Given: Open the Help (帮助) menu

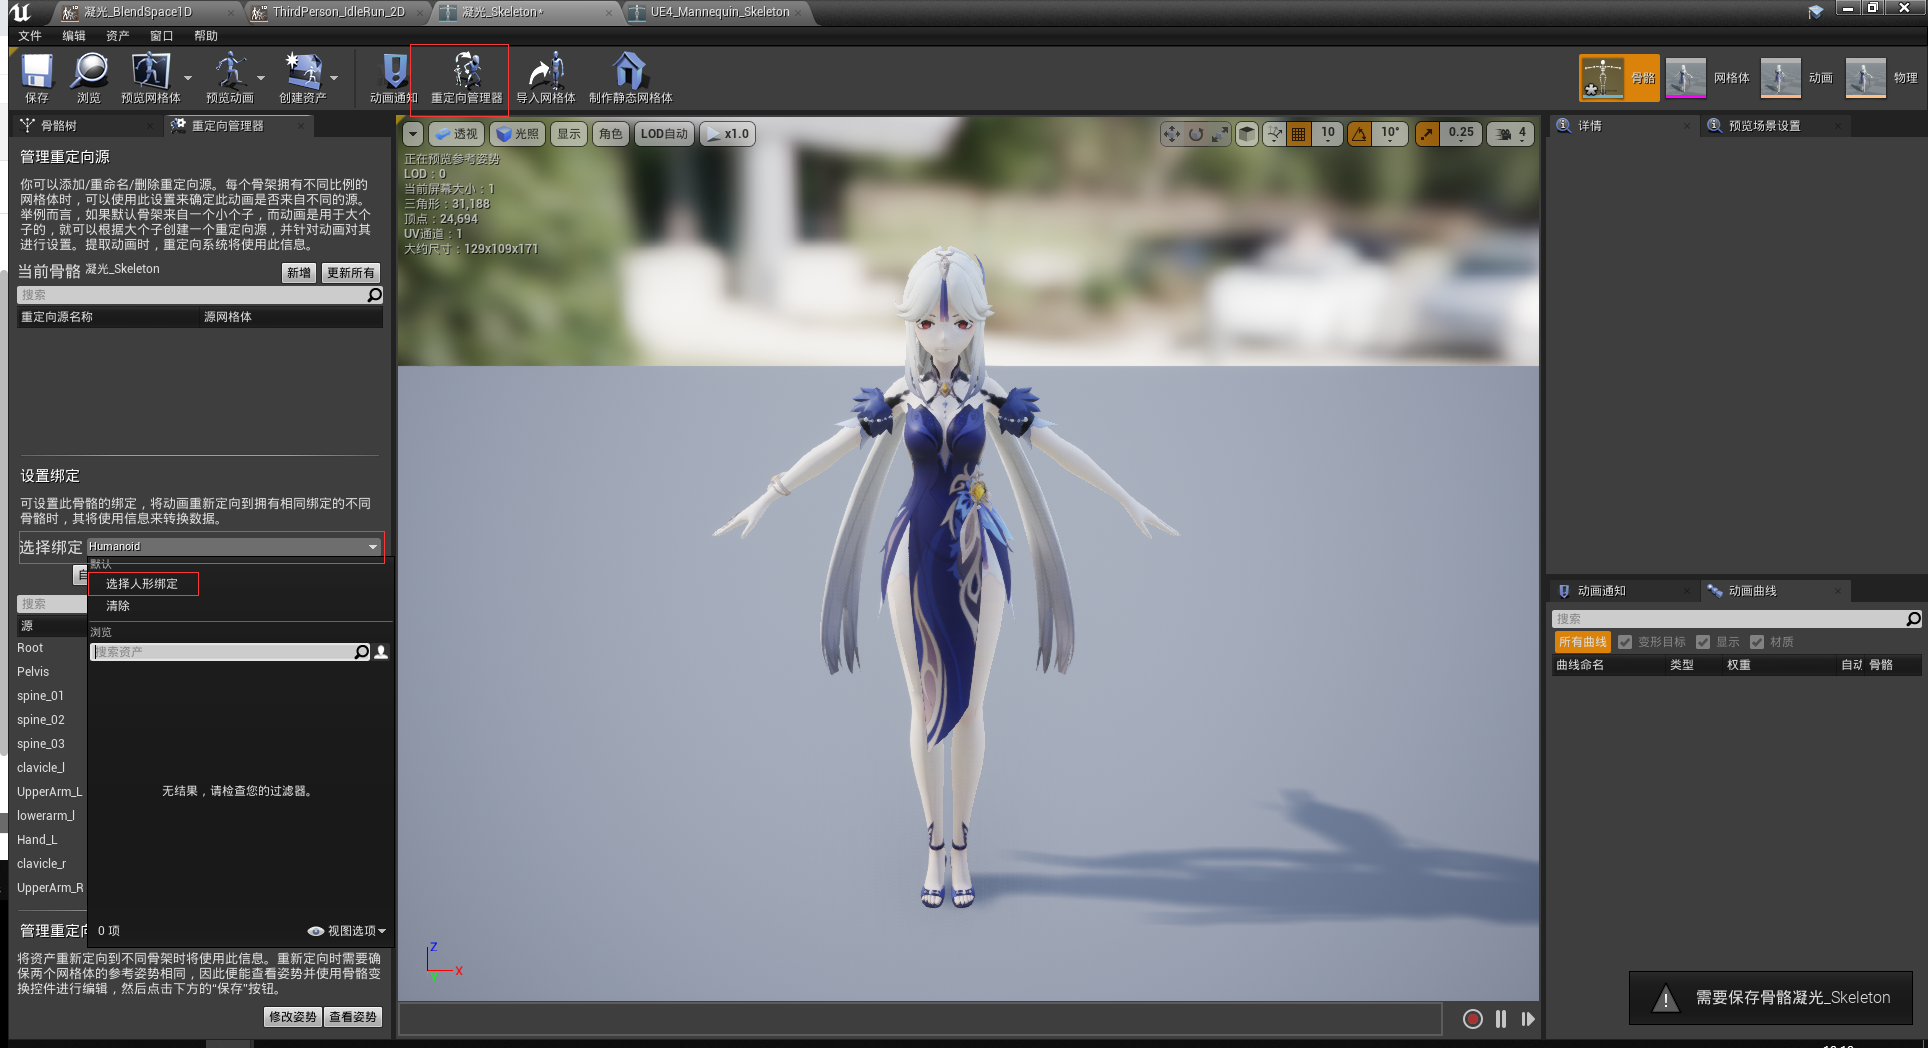Looking at the screenshot, I should 206,36.
